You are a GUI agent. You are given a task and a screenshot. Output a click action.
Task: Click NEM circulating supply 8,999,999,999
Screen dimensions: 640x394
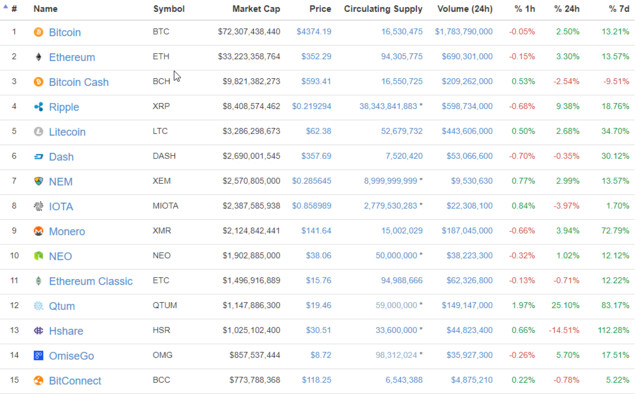[x=391, y=181]
